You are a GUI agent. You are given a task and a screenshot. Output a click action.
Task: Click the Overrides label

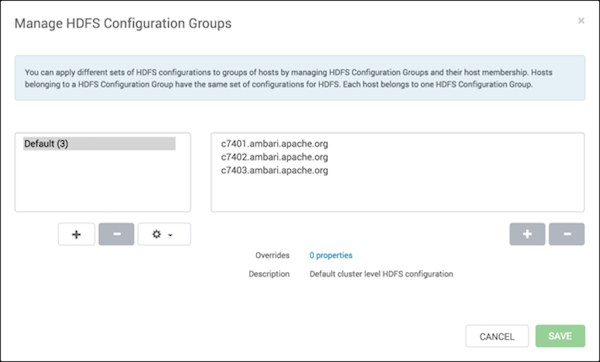click(272, 255)
